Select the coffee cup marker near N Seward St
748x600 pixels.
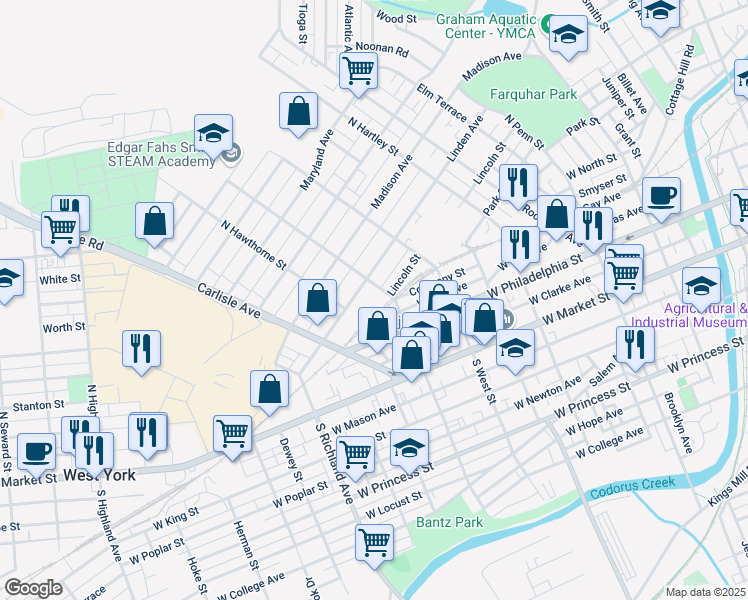[36, 453]
